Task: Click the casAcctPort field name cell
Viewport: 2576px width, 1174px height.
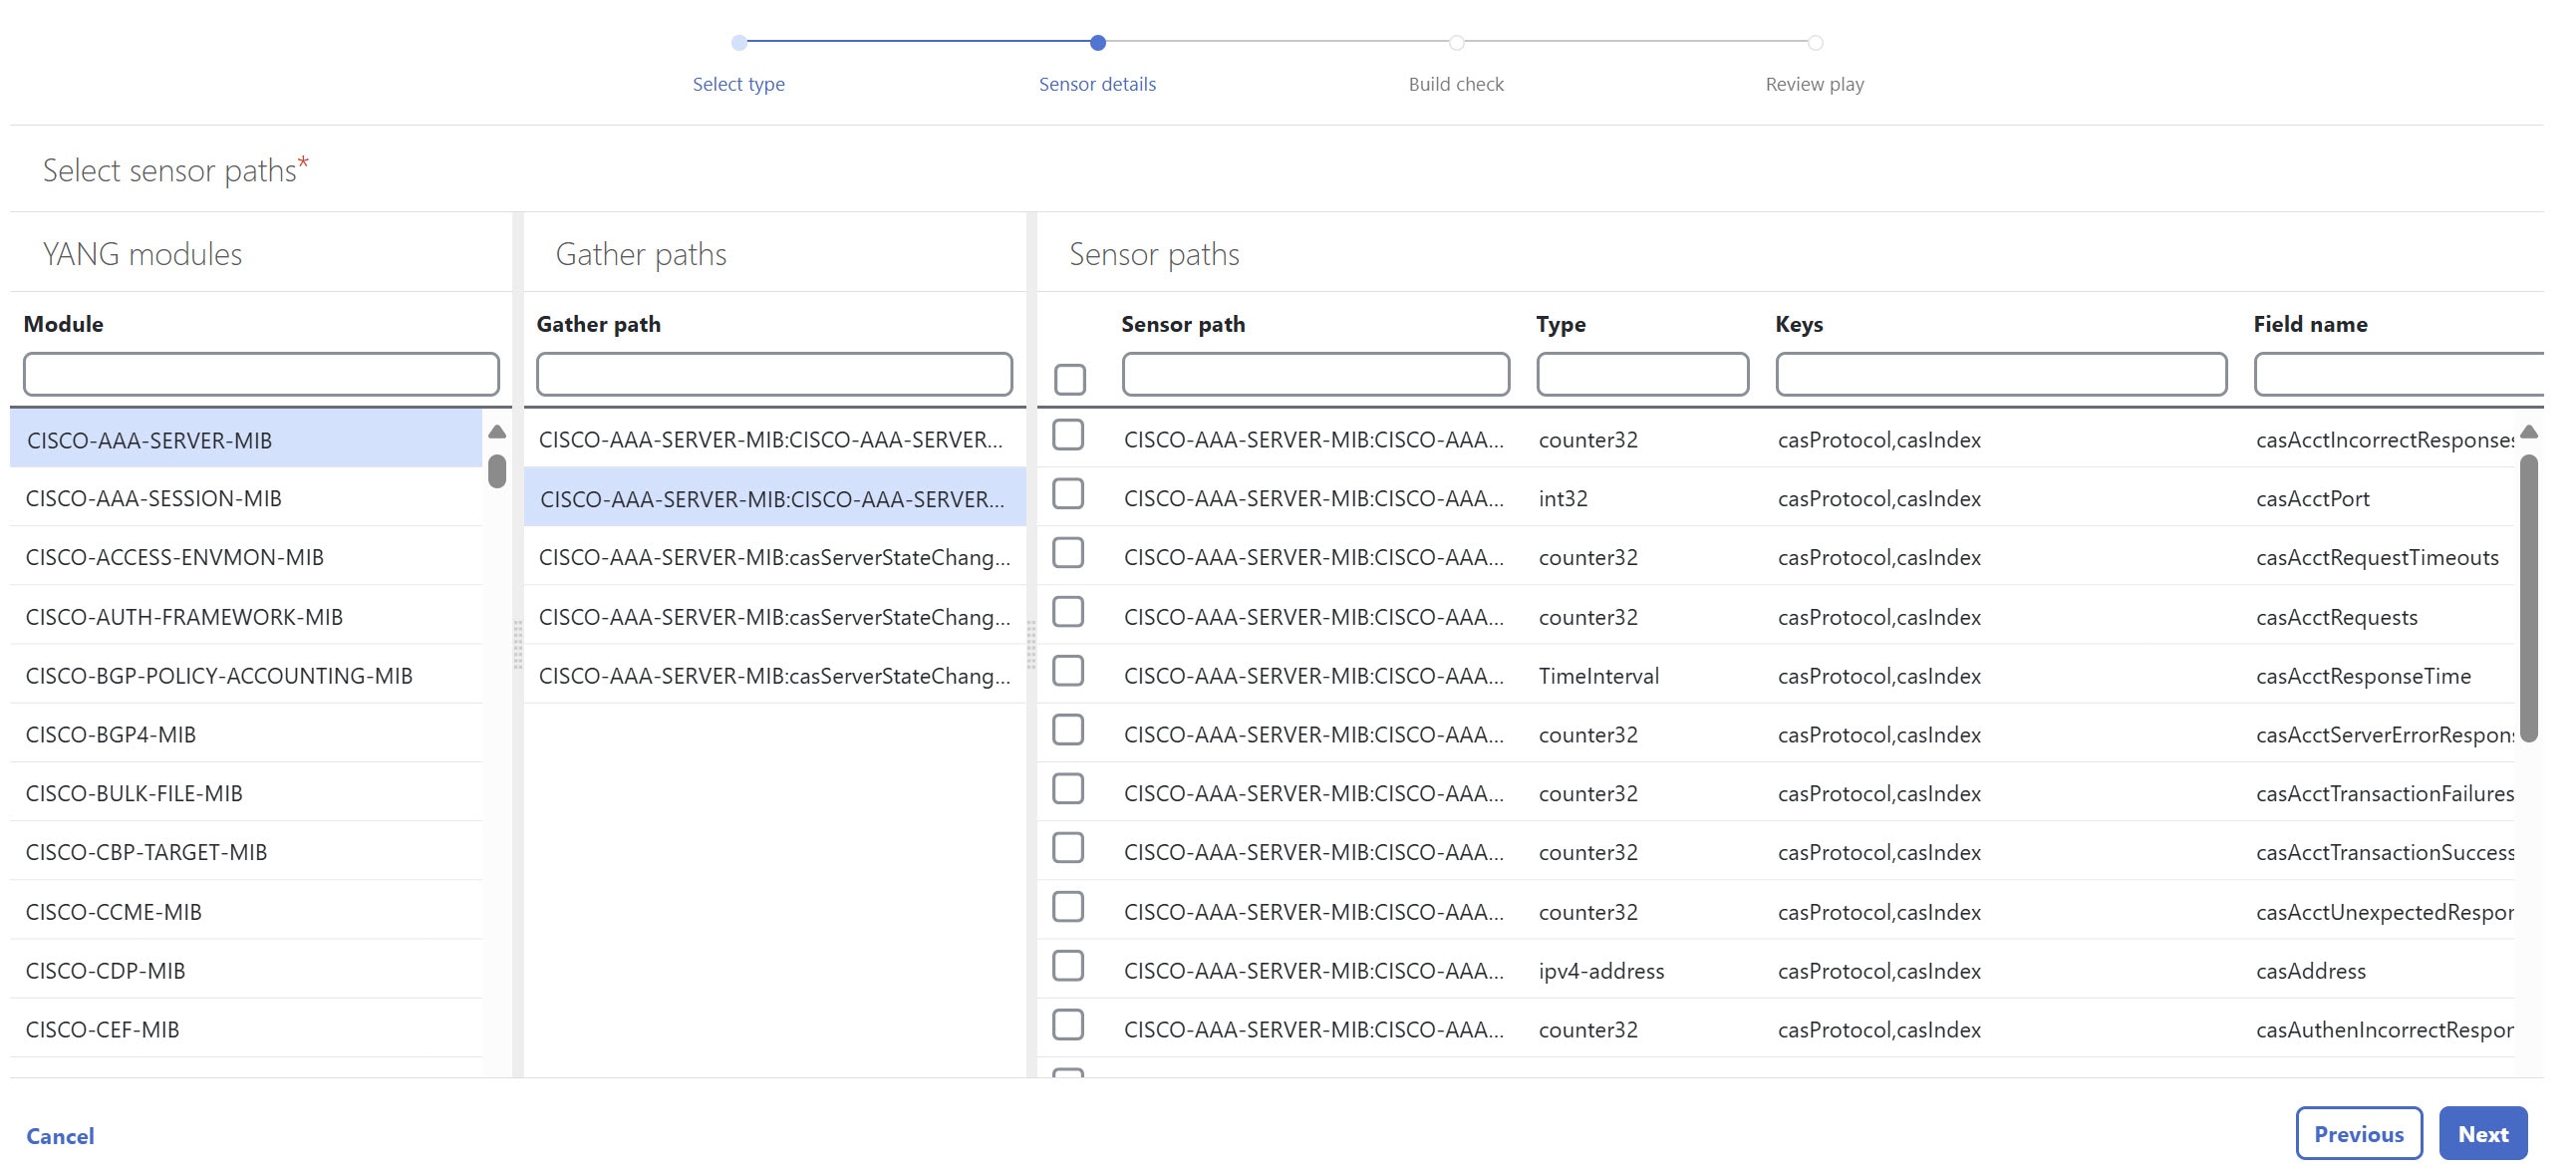Action: pos(2312,498)
